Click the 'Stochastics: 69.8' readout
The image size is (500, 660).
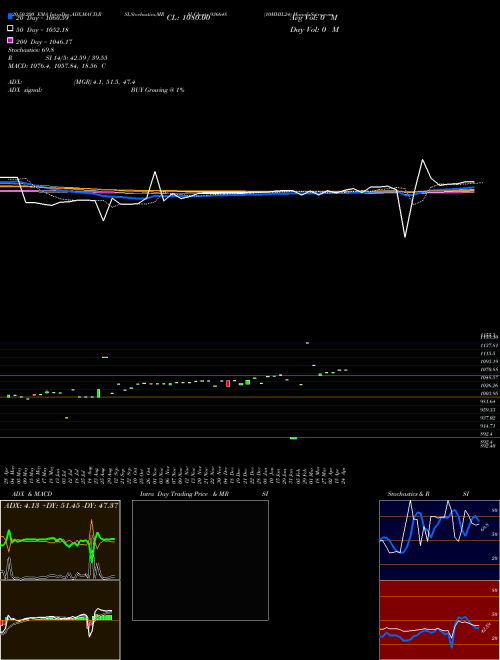pos(31,50)
